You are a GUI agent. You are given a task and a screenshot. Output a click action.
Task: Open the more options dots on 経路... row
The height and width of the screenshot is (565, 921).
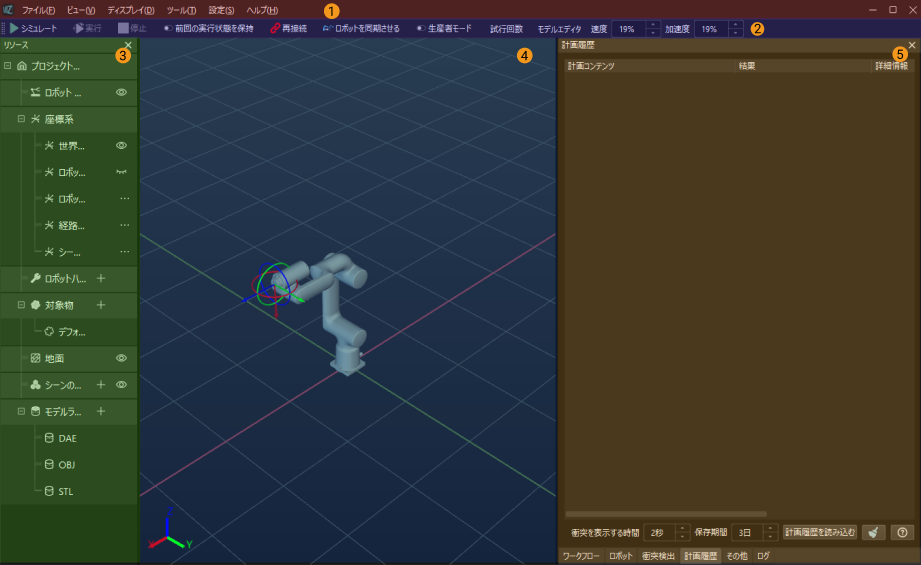(125, 225)
